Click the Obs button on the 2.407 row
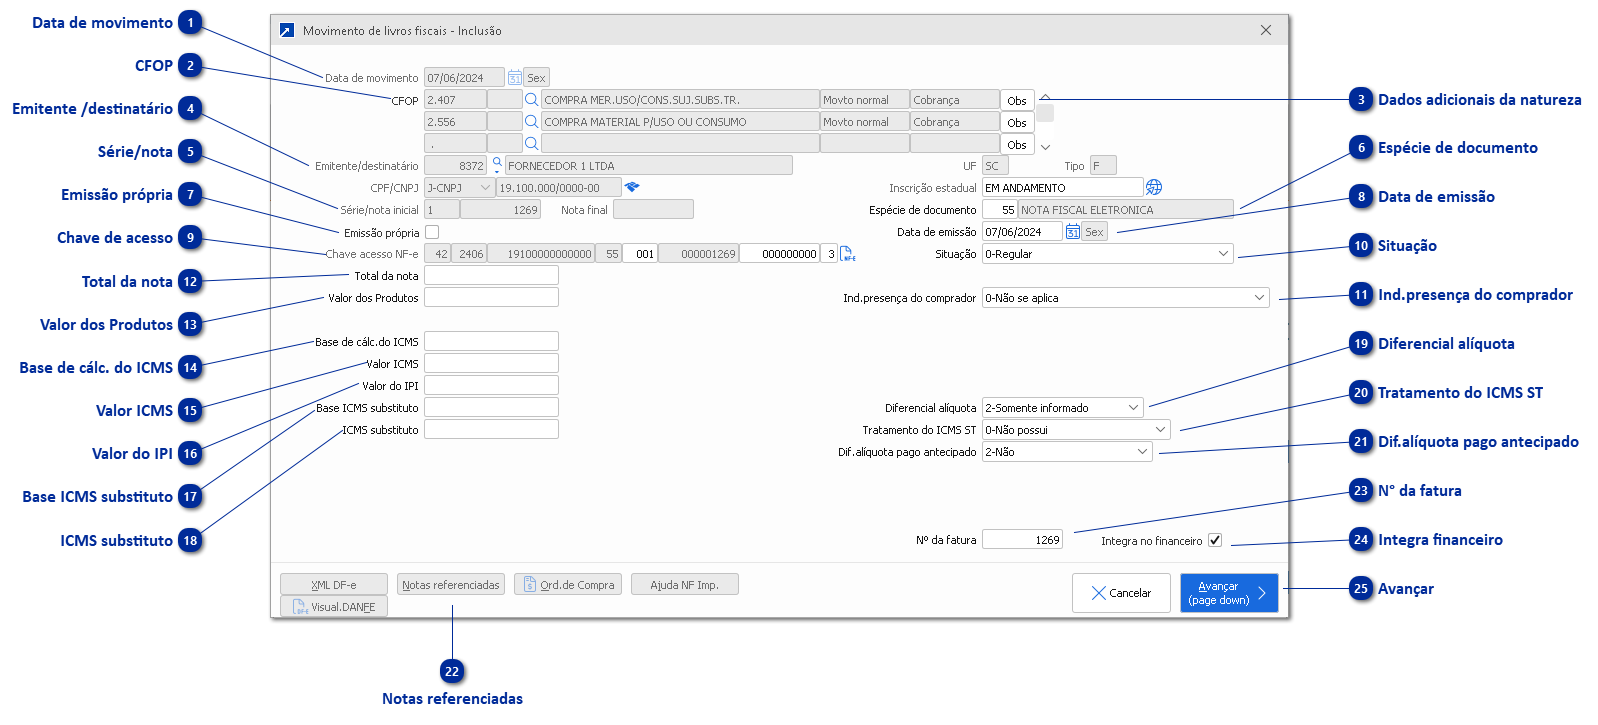 tap(1017, 101)
